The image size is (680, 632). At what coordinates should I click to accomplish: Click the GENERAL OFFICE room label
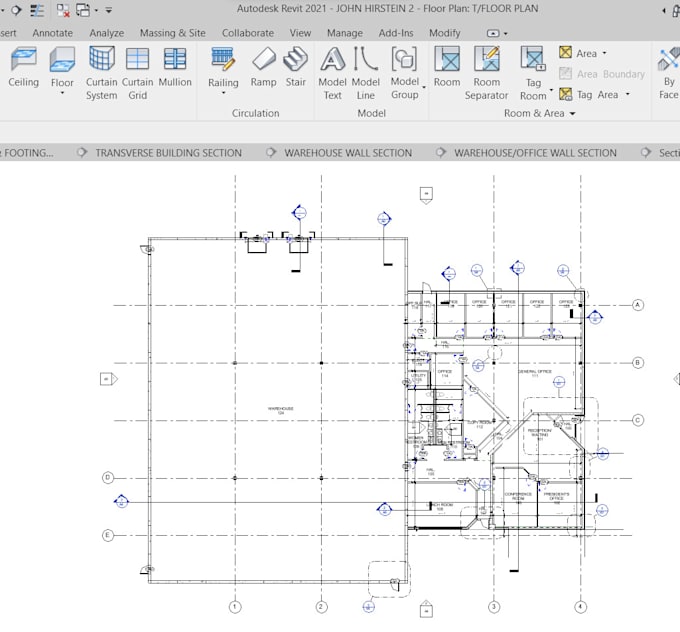click(535, 373)
